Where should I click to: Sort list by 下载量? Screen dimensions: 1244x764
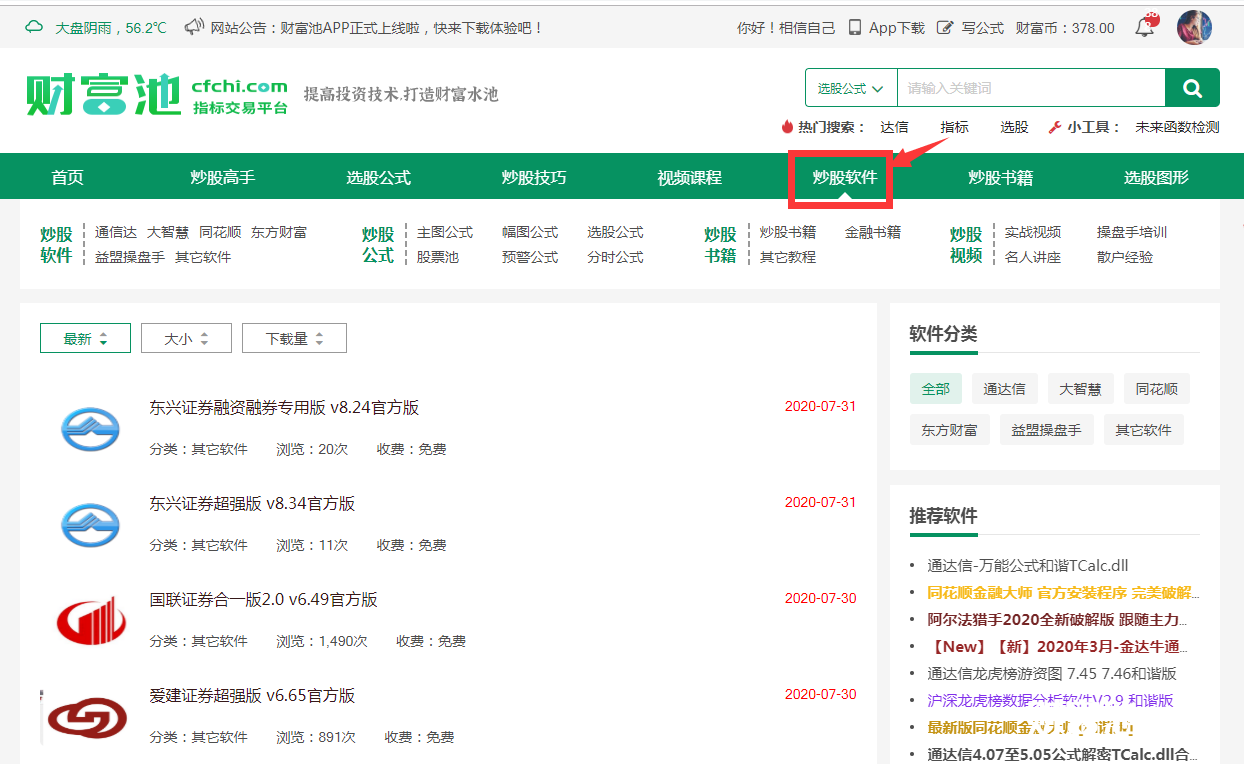[294, 338]
